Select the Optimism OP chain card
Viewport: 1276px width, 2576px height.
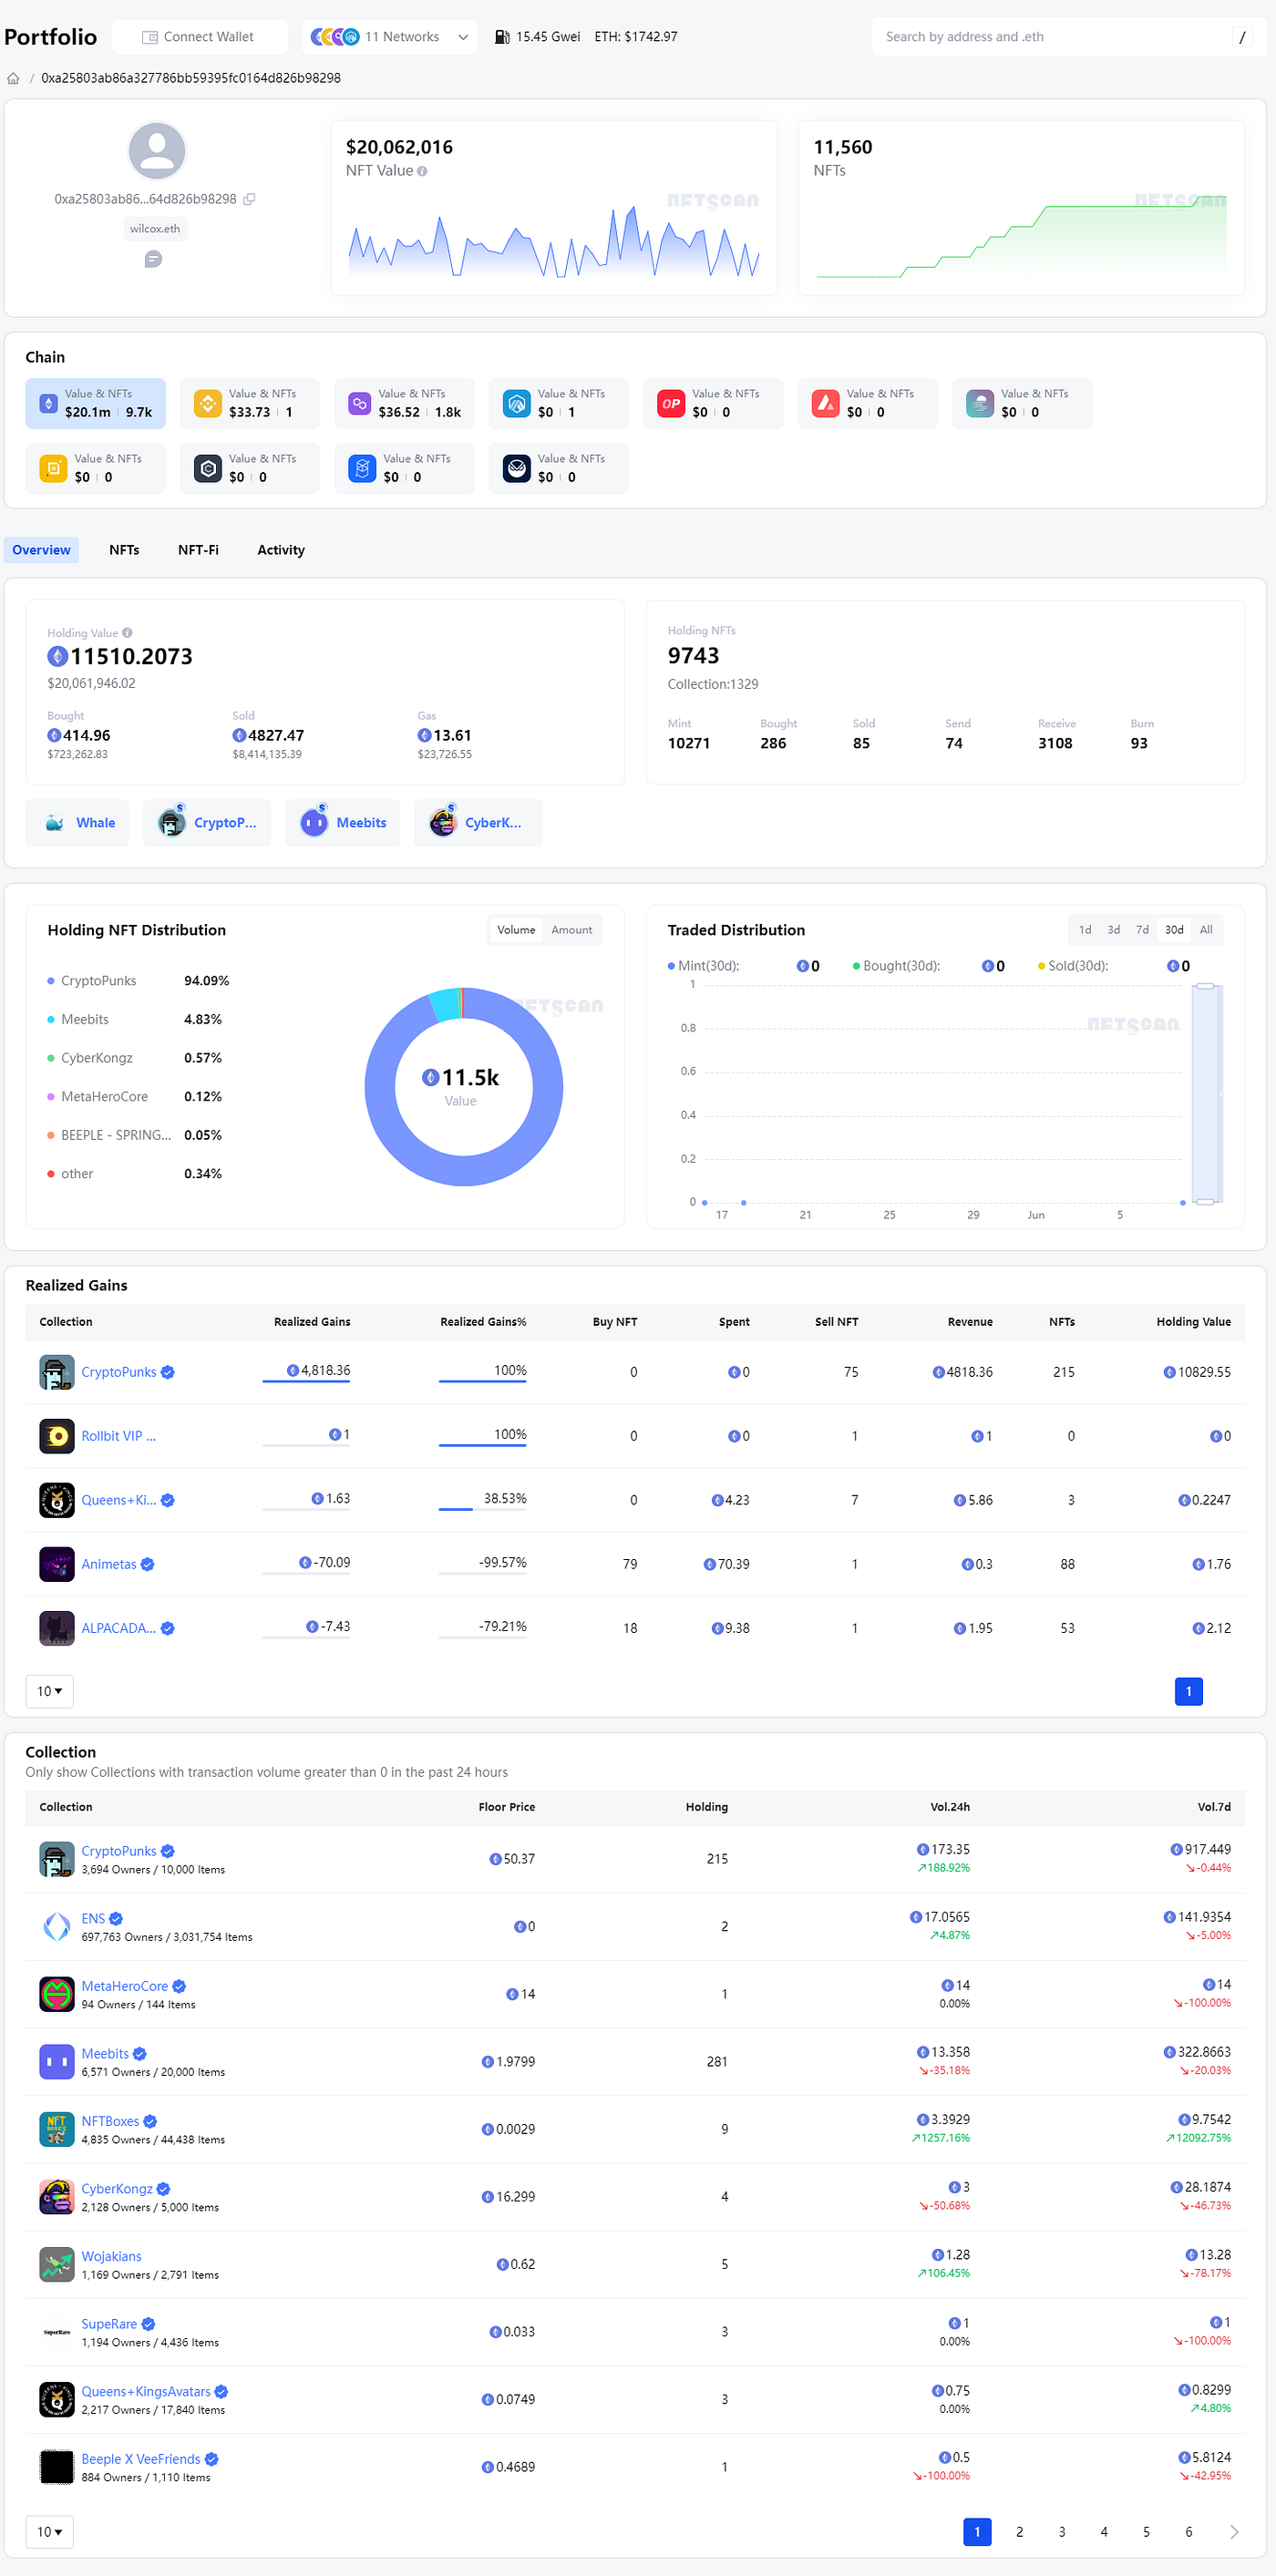pyautogui.click(x=713, y=403)
